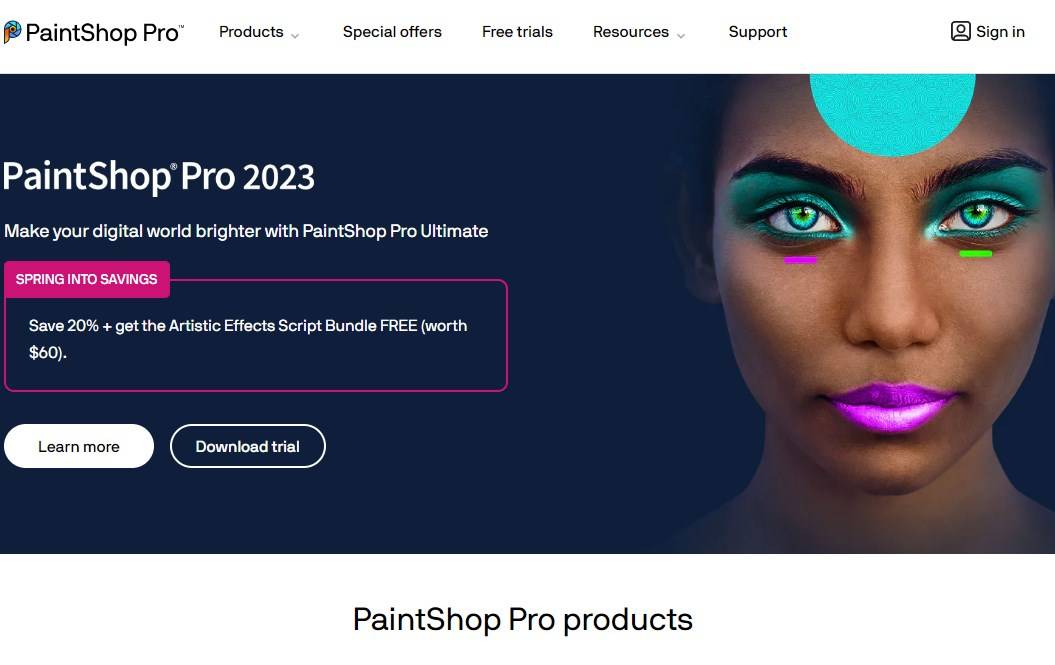This screenshot has width=1055, height=665.
Task: Click the Save 20% promotion text box
Action: coord(256,335)
